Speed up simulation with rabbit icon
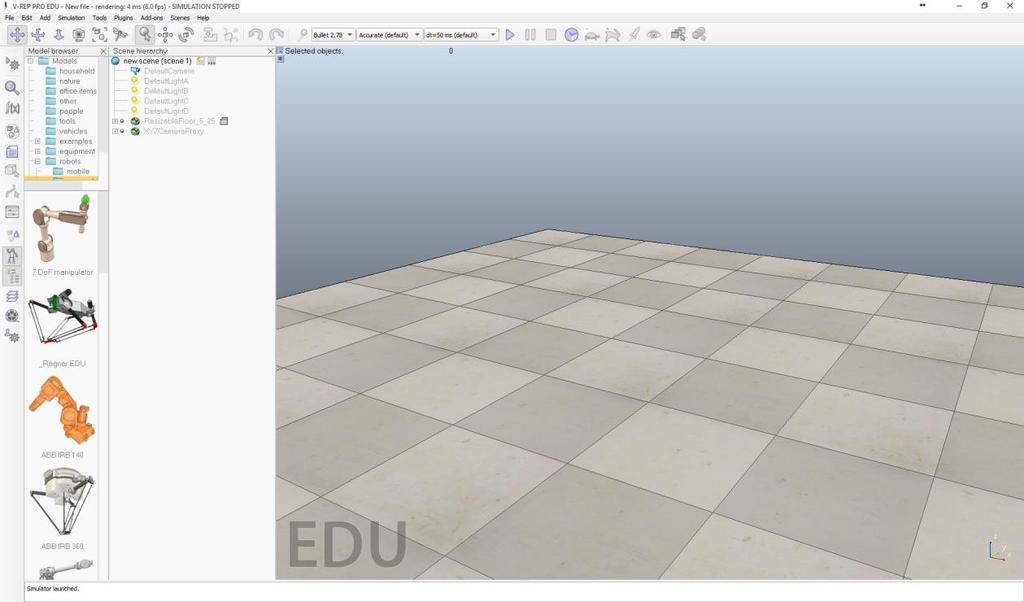 coord(613,35)
